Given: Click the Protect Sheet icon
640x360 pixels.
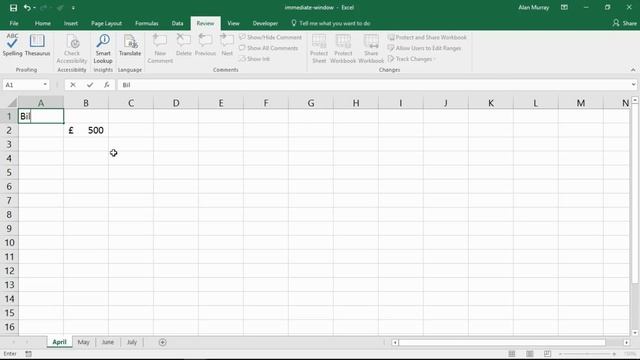Looking at the screenshot, I should pyautogui.click(x=319, y=49).
